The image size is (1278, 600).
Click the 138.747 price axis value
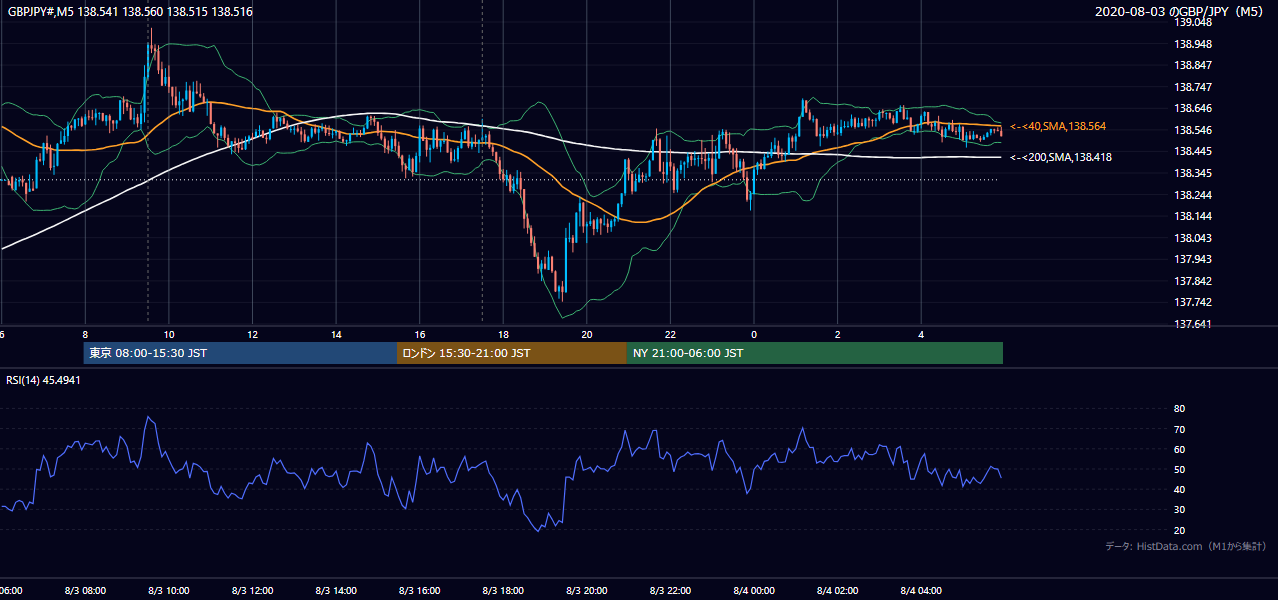tap(1192, 88)
